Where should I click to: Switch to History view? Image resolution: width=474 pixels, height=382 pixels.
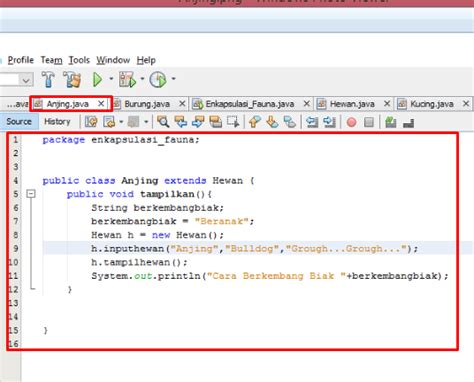click(x=57, y=122)
